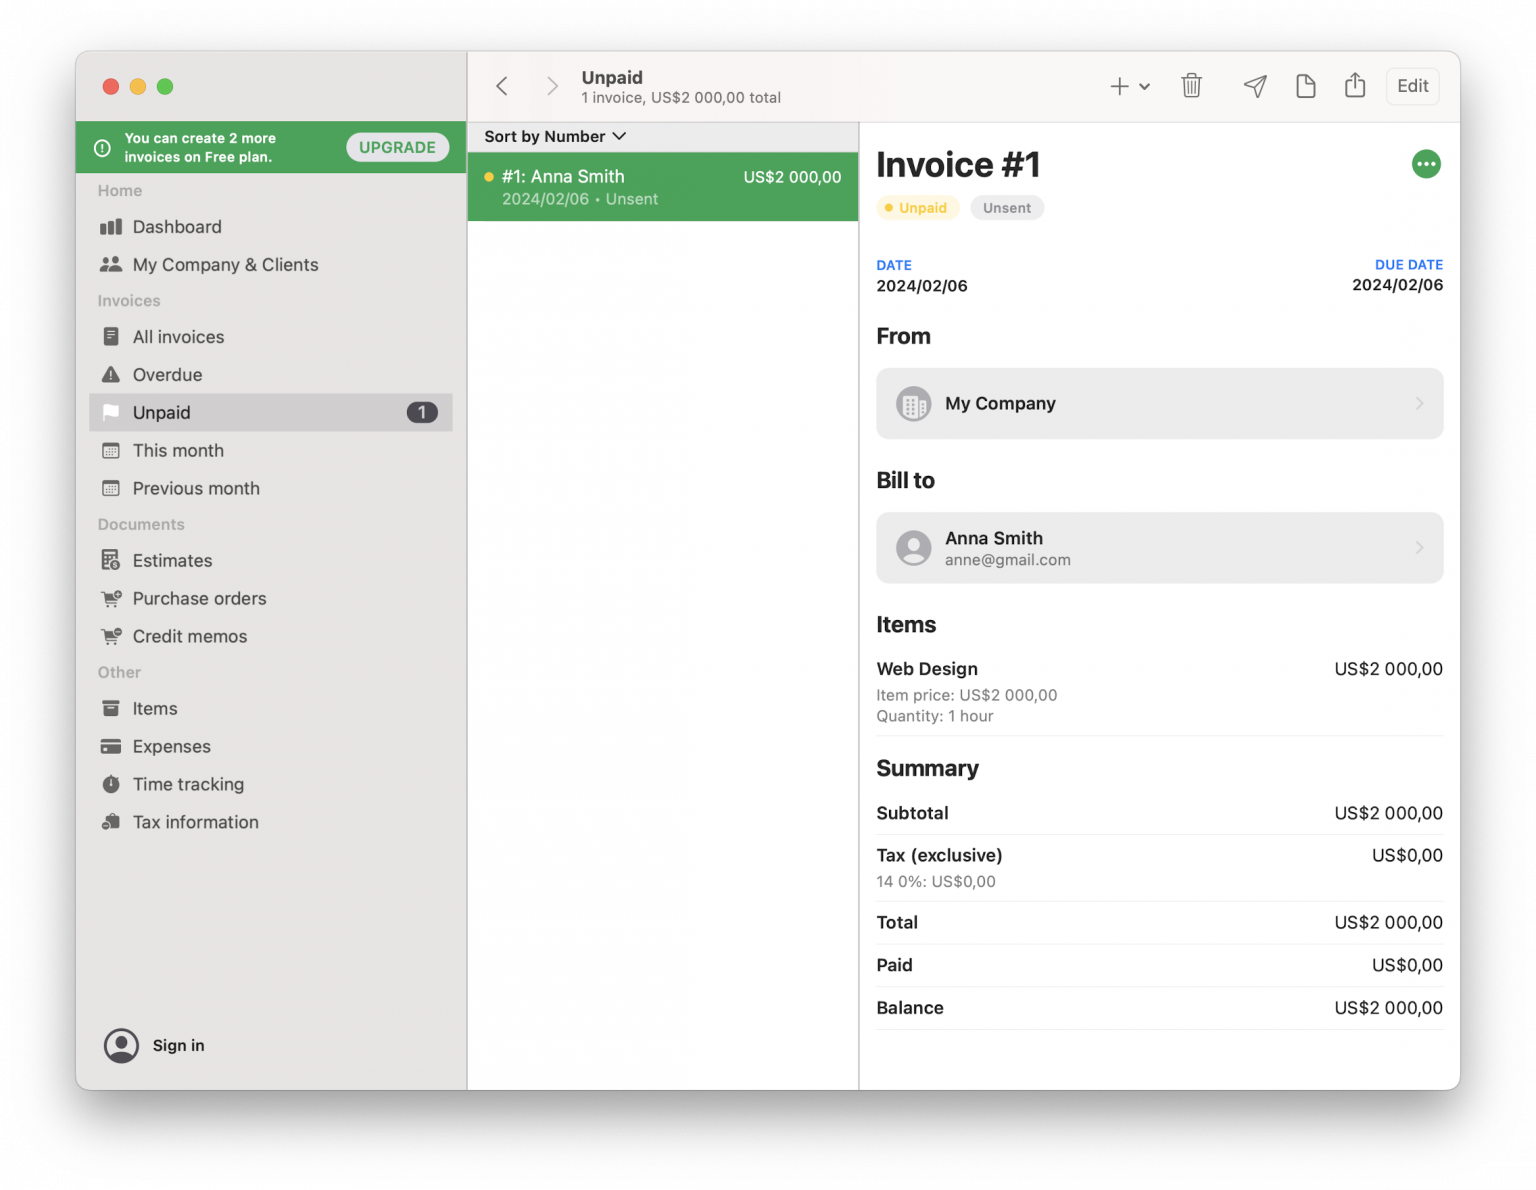Image resolution: width=1536 pixels, height=1190 pixels.
Task: Open Credit memos via its sidebar icon
Action: point(111,636)
